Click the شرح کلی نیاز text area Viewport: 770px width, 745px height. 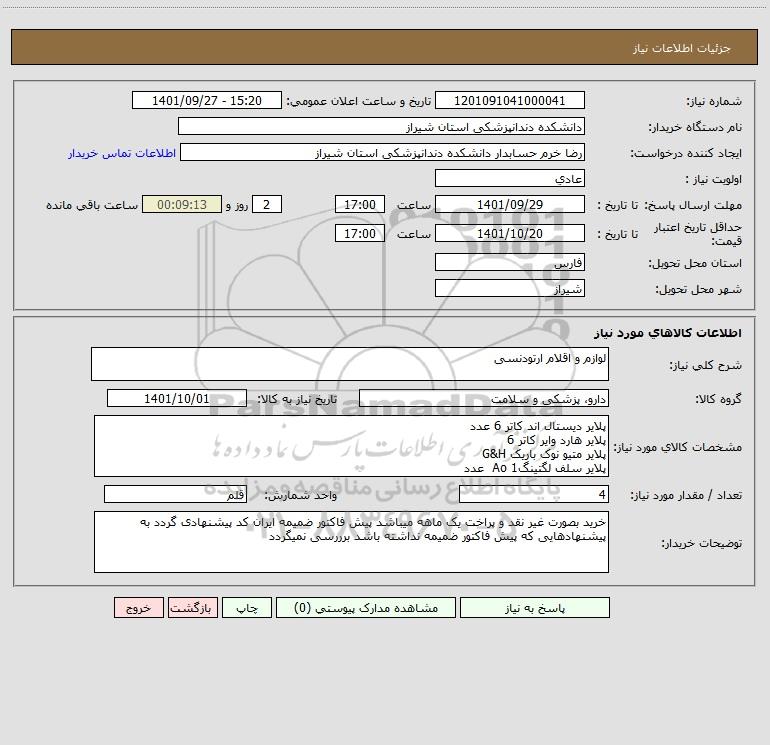pyautogui.click(x=350, y=364)
